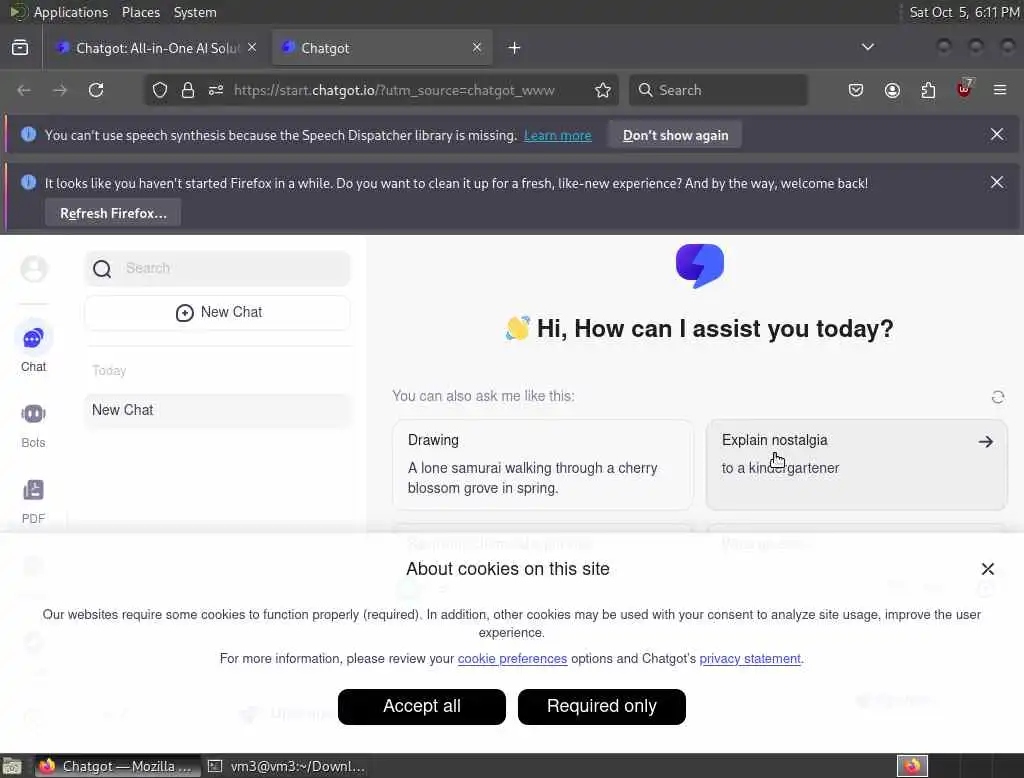Open the New Chat entry under Today
Viewport: 1024px width, 778px height.
click(x=217, y=410)
